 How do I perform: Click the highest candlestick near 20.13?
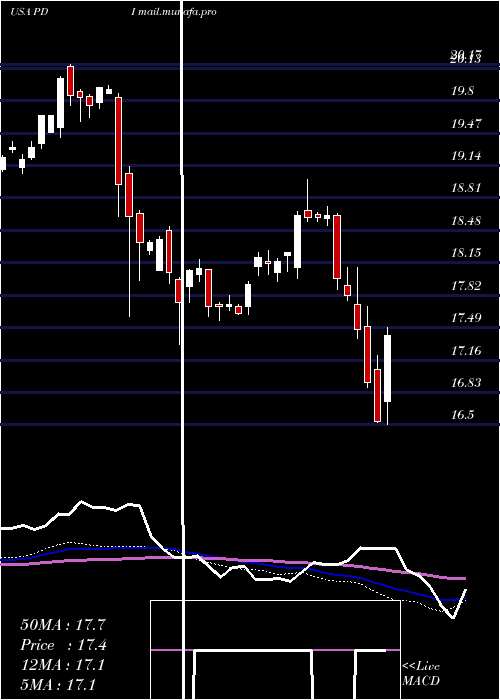click(71, 81)
